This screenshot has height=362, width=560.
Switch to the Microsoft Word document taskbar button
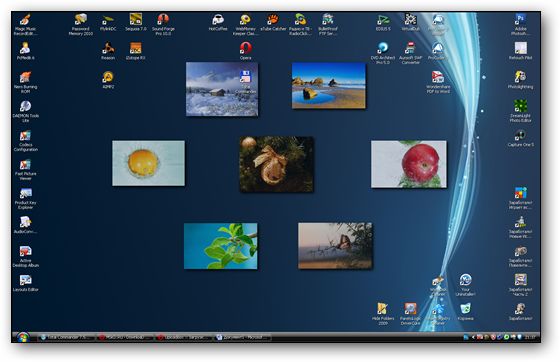[242, 337]
